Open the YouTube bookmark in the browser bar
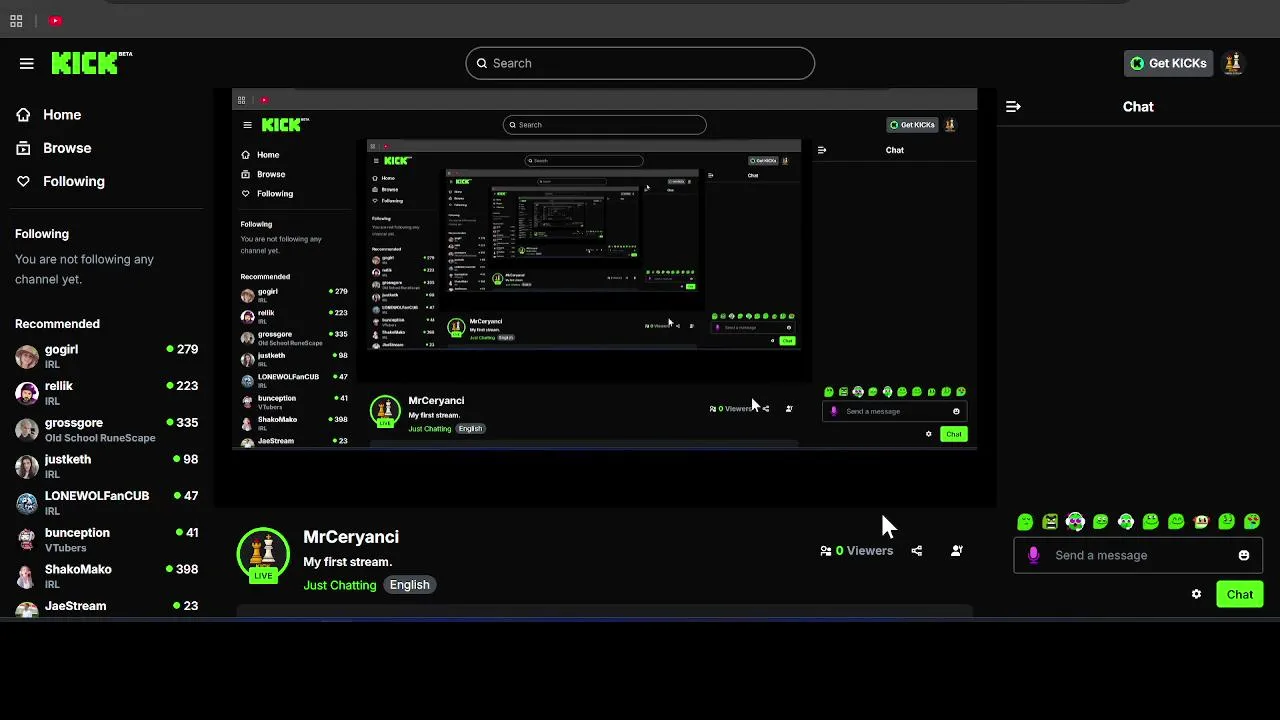The height and width of the screenshot is (720, 1280). coord(56,20)
